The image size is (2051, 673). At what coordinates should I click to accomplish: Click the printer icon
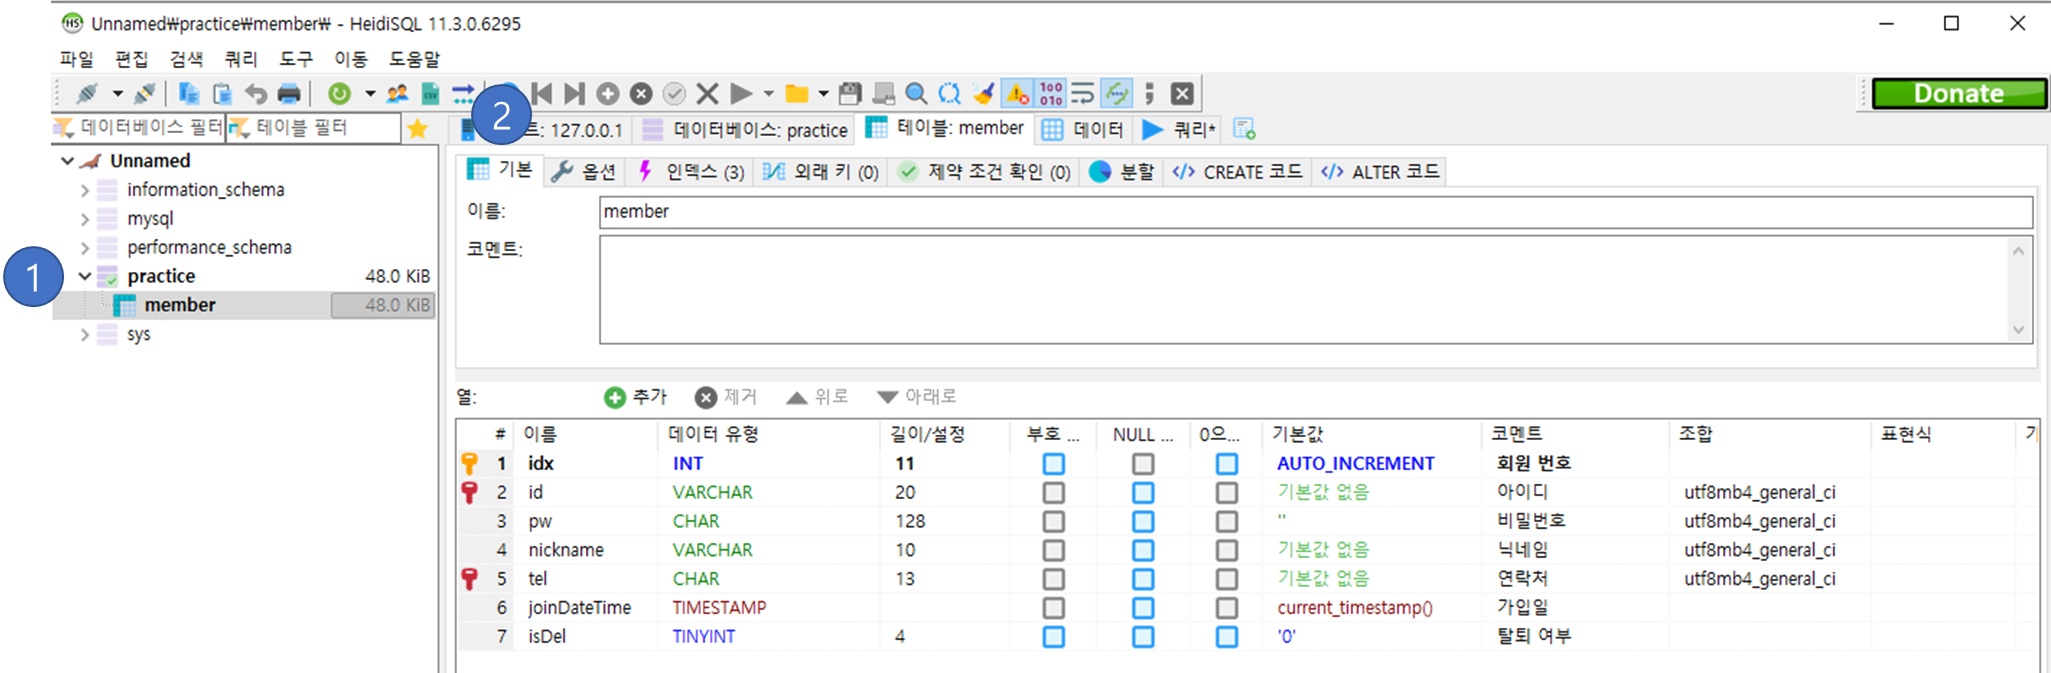289,94
